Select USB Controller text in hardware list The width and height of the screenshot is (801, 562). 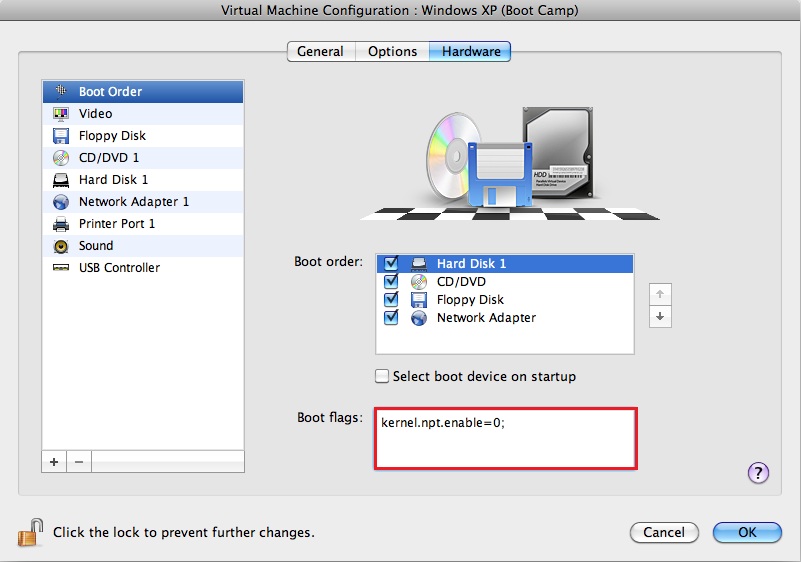120,268
